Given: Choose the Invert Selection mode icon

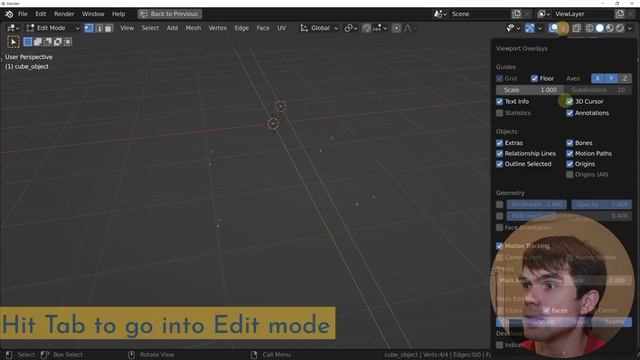Looking at the screenshot, I should (58, 42).
